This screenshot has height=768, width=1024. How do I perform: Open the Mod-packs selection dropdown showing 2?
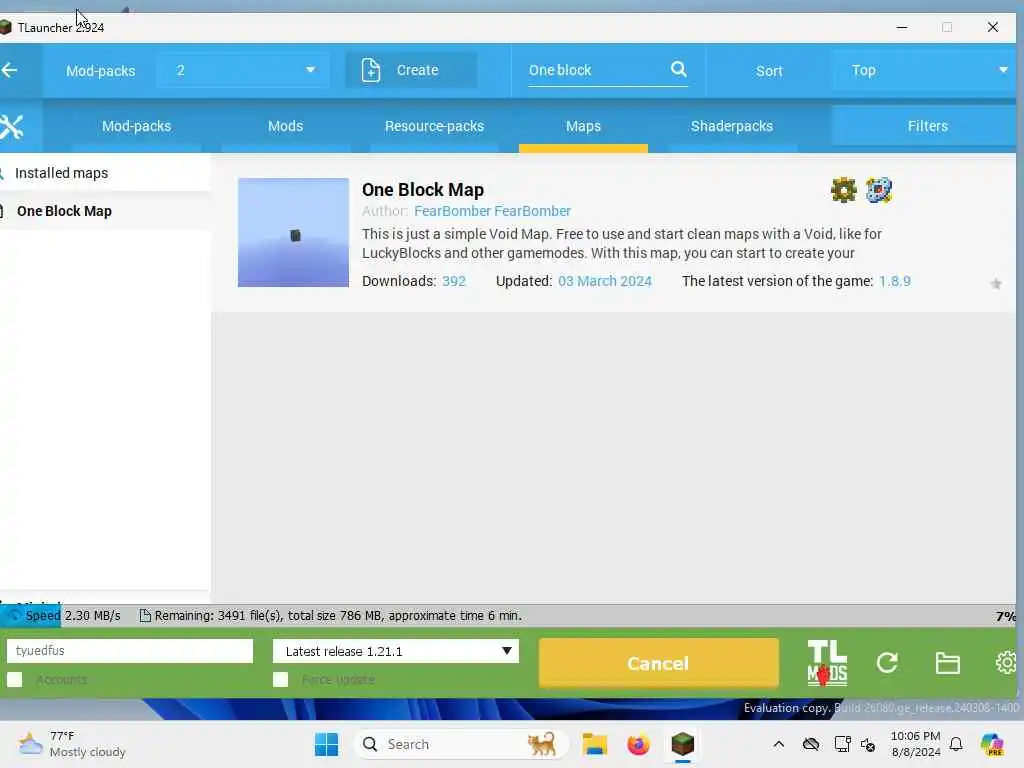pyautogui.click(x=242, y=70)
